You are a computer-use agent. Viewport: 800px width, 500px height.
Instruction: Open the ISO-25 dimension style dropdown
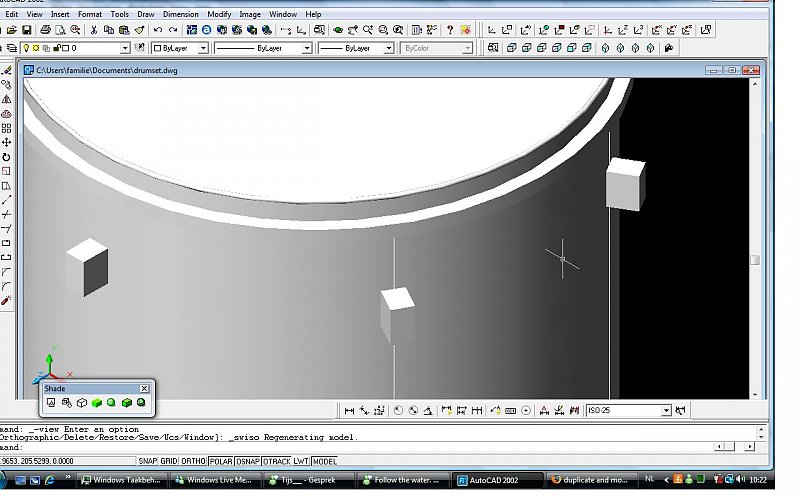[666, 410]
